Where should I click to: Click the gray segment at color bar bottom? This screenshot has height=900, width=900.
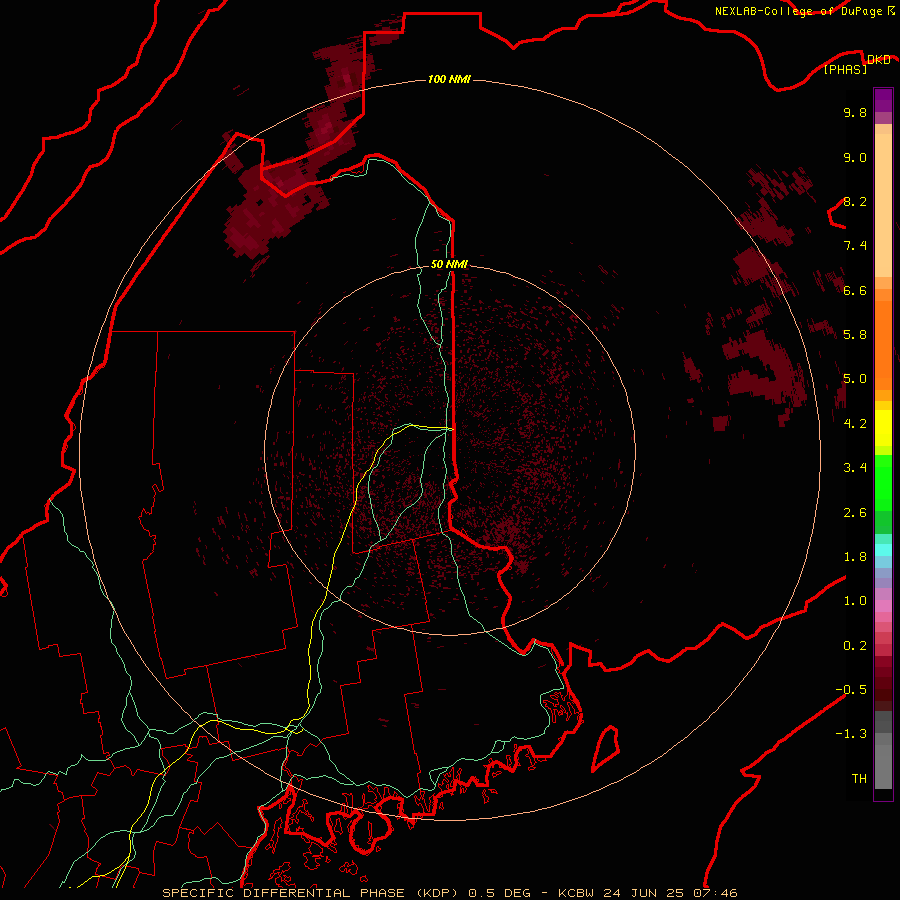tap(883, 761)
